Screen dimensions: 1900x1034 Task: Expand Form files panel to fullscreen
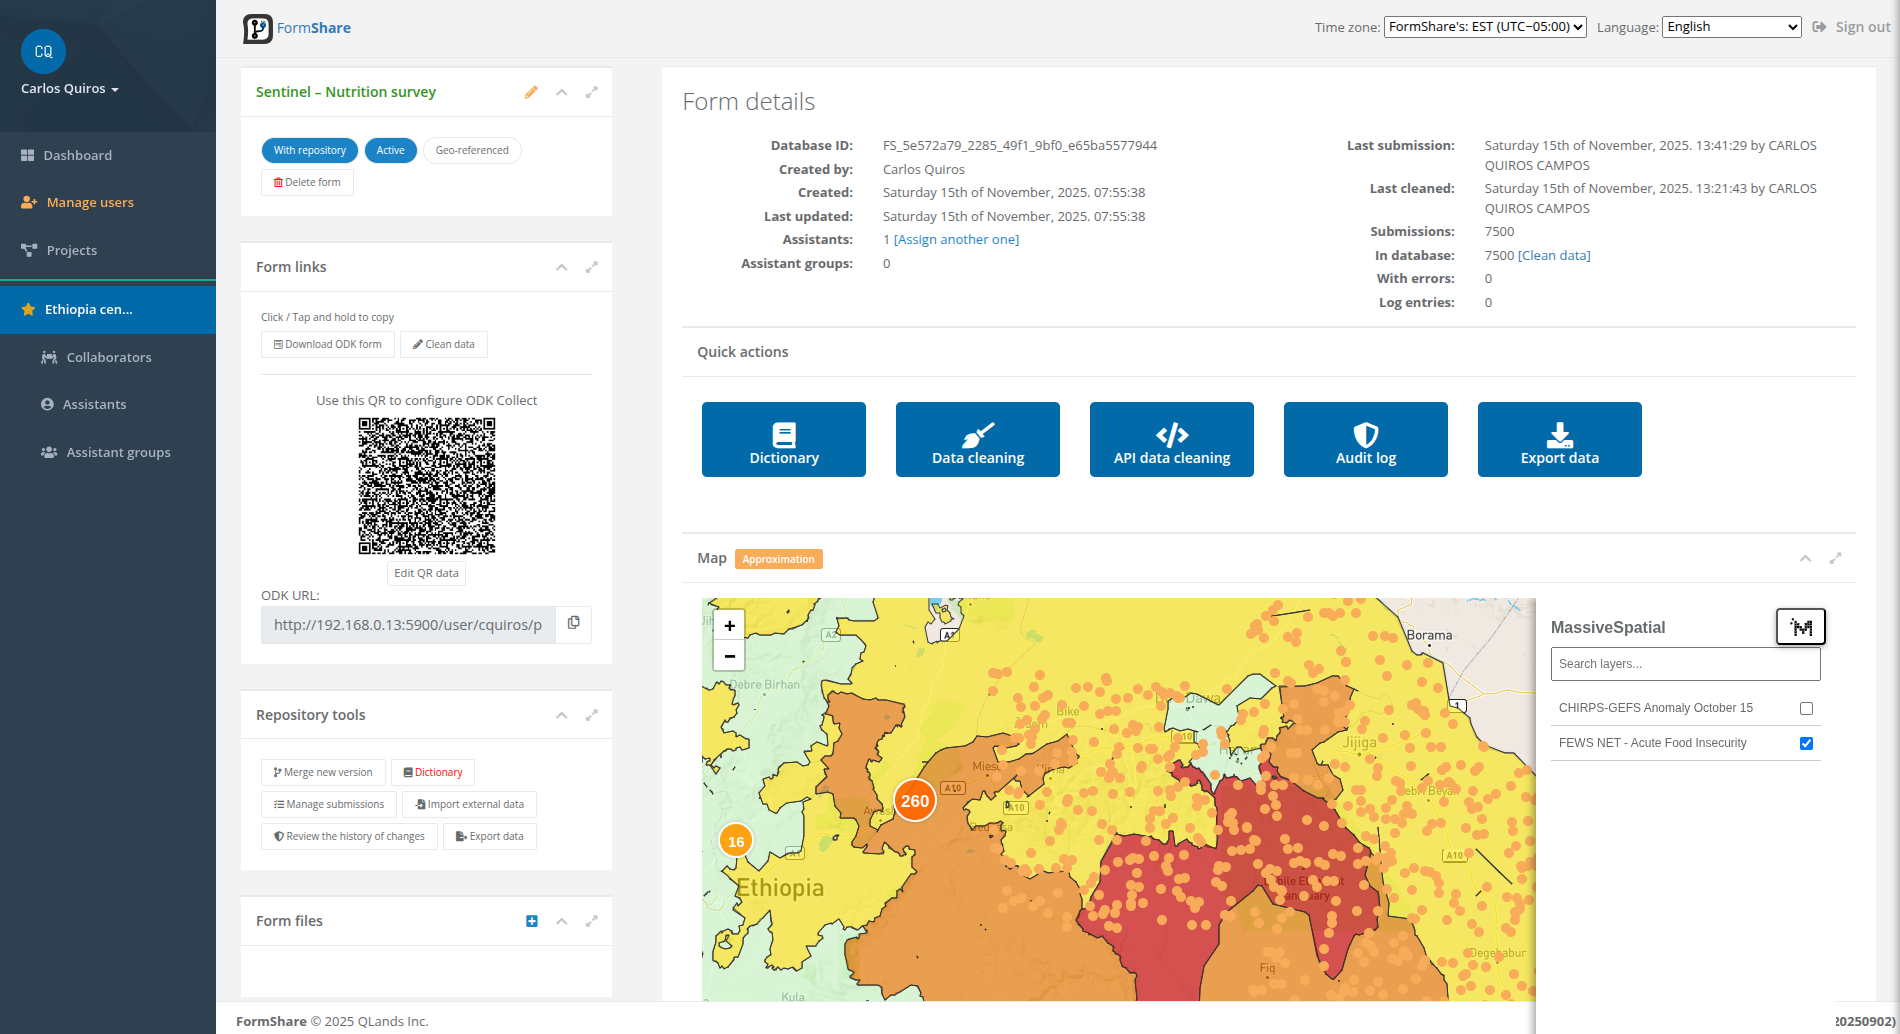592,921
